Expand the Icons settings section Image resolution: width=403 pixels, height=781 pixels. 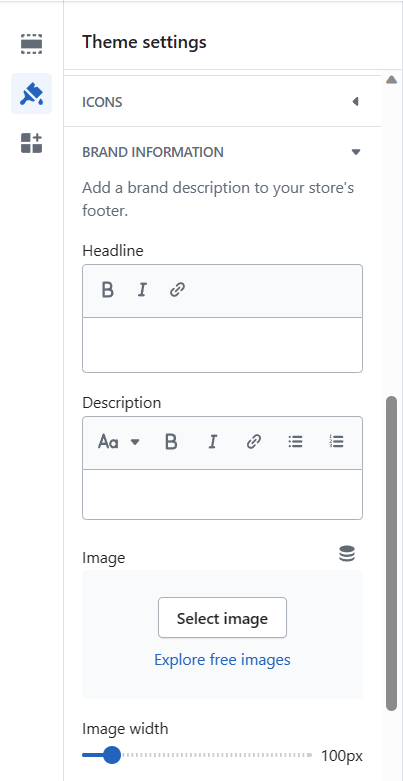[x=222, y=102]
